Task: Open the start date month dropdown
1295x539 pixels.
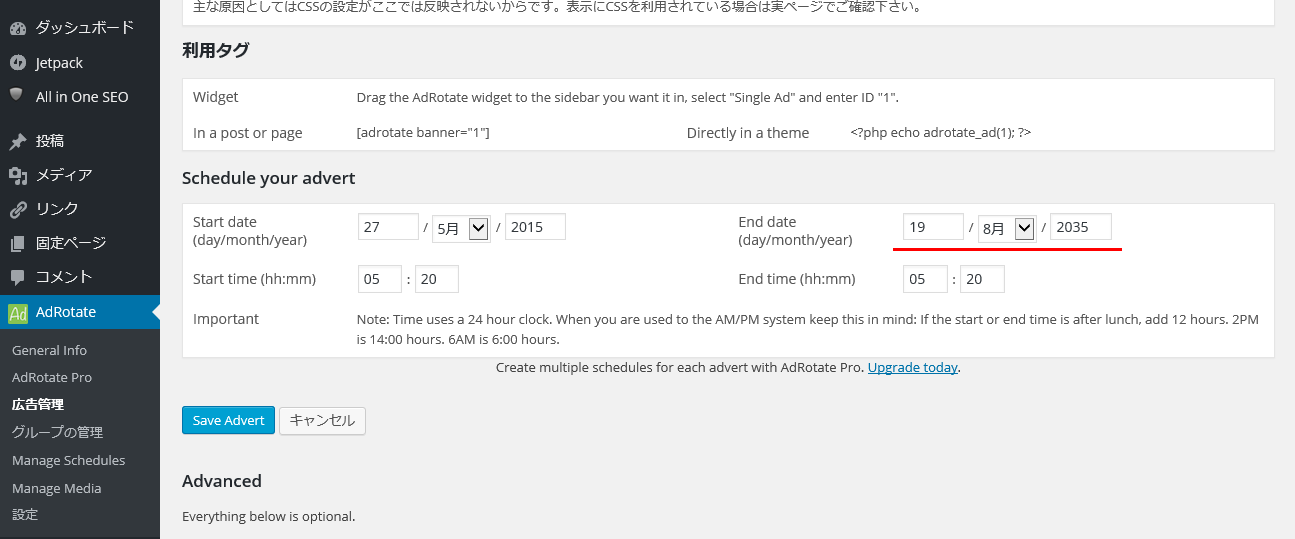Action: click(461, 227)
